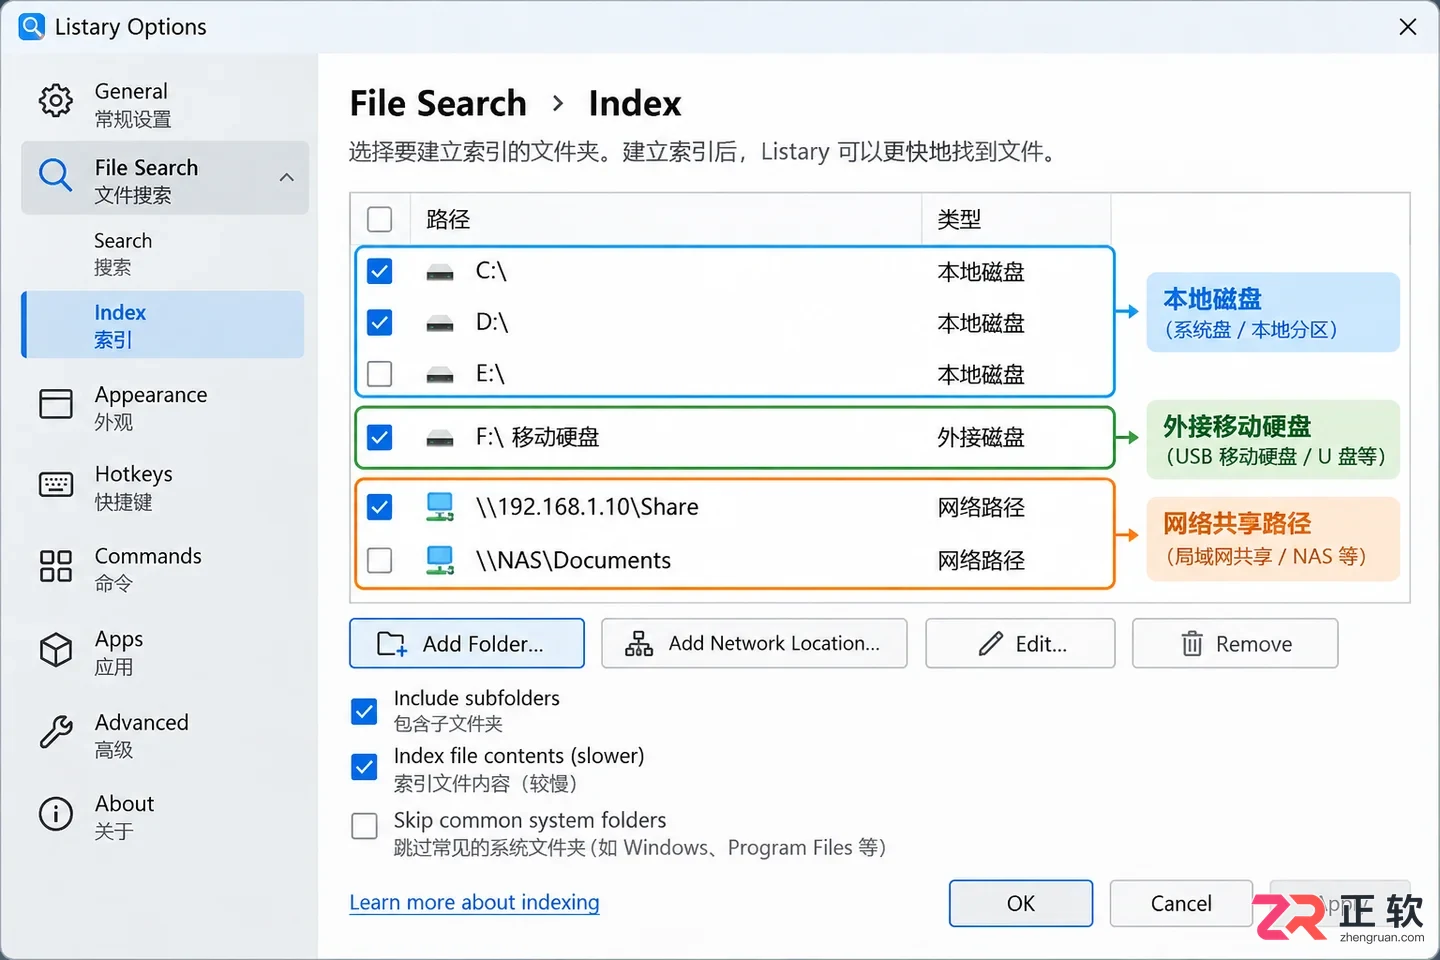Click the pencil icon on Edit button
The image size is (1440, 960).
(x=990, y=644)
